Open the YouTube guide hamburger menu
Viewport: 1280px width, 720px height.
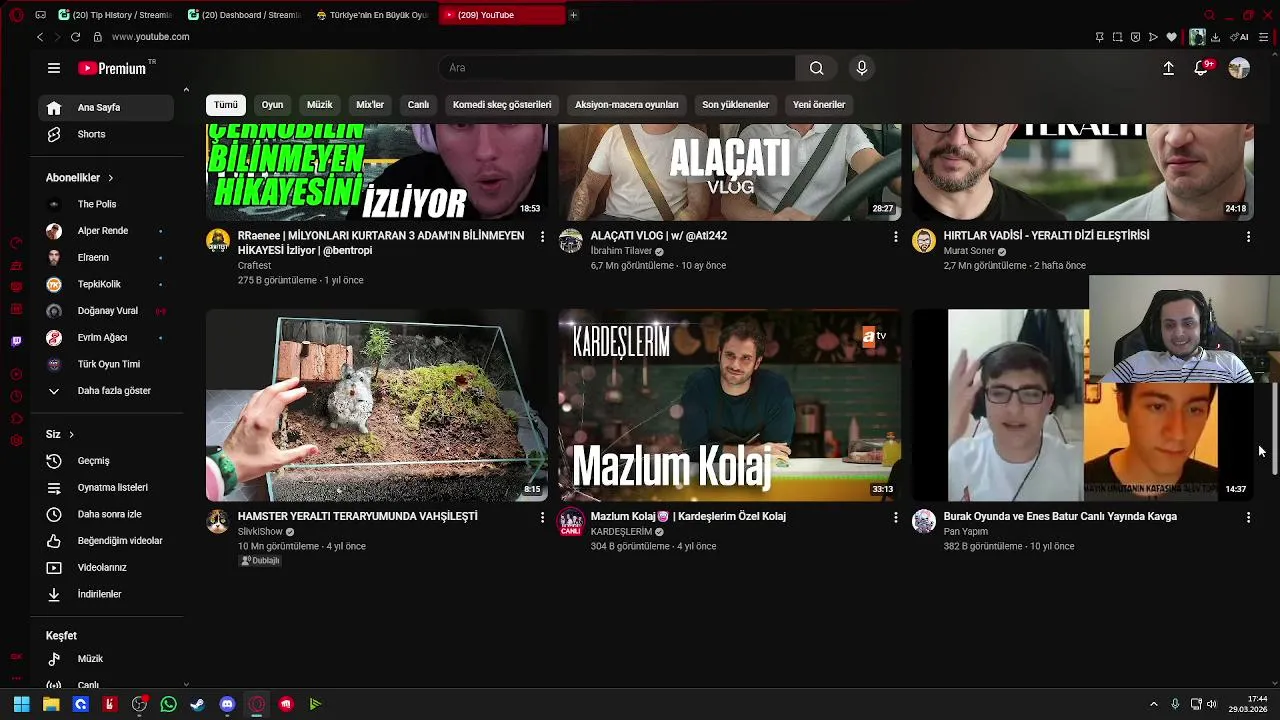point(54,68)
